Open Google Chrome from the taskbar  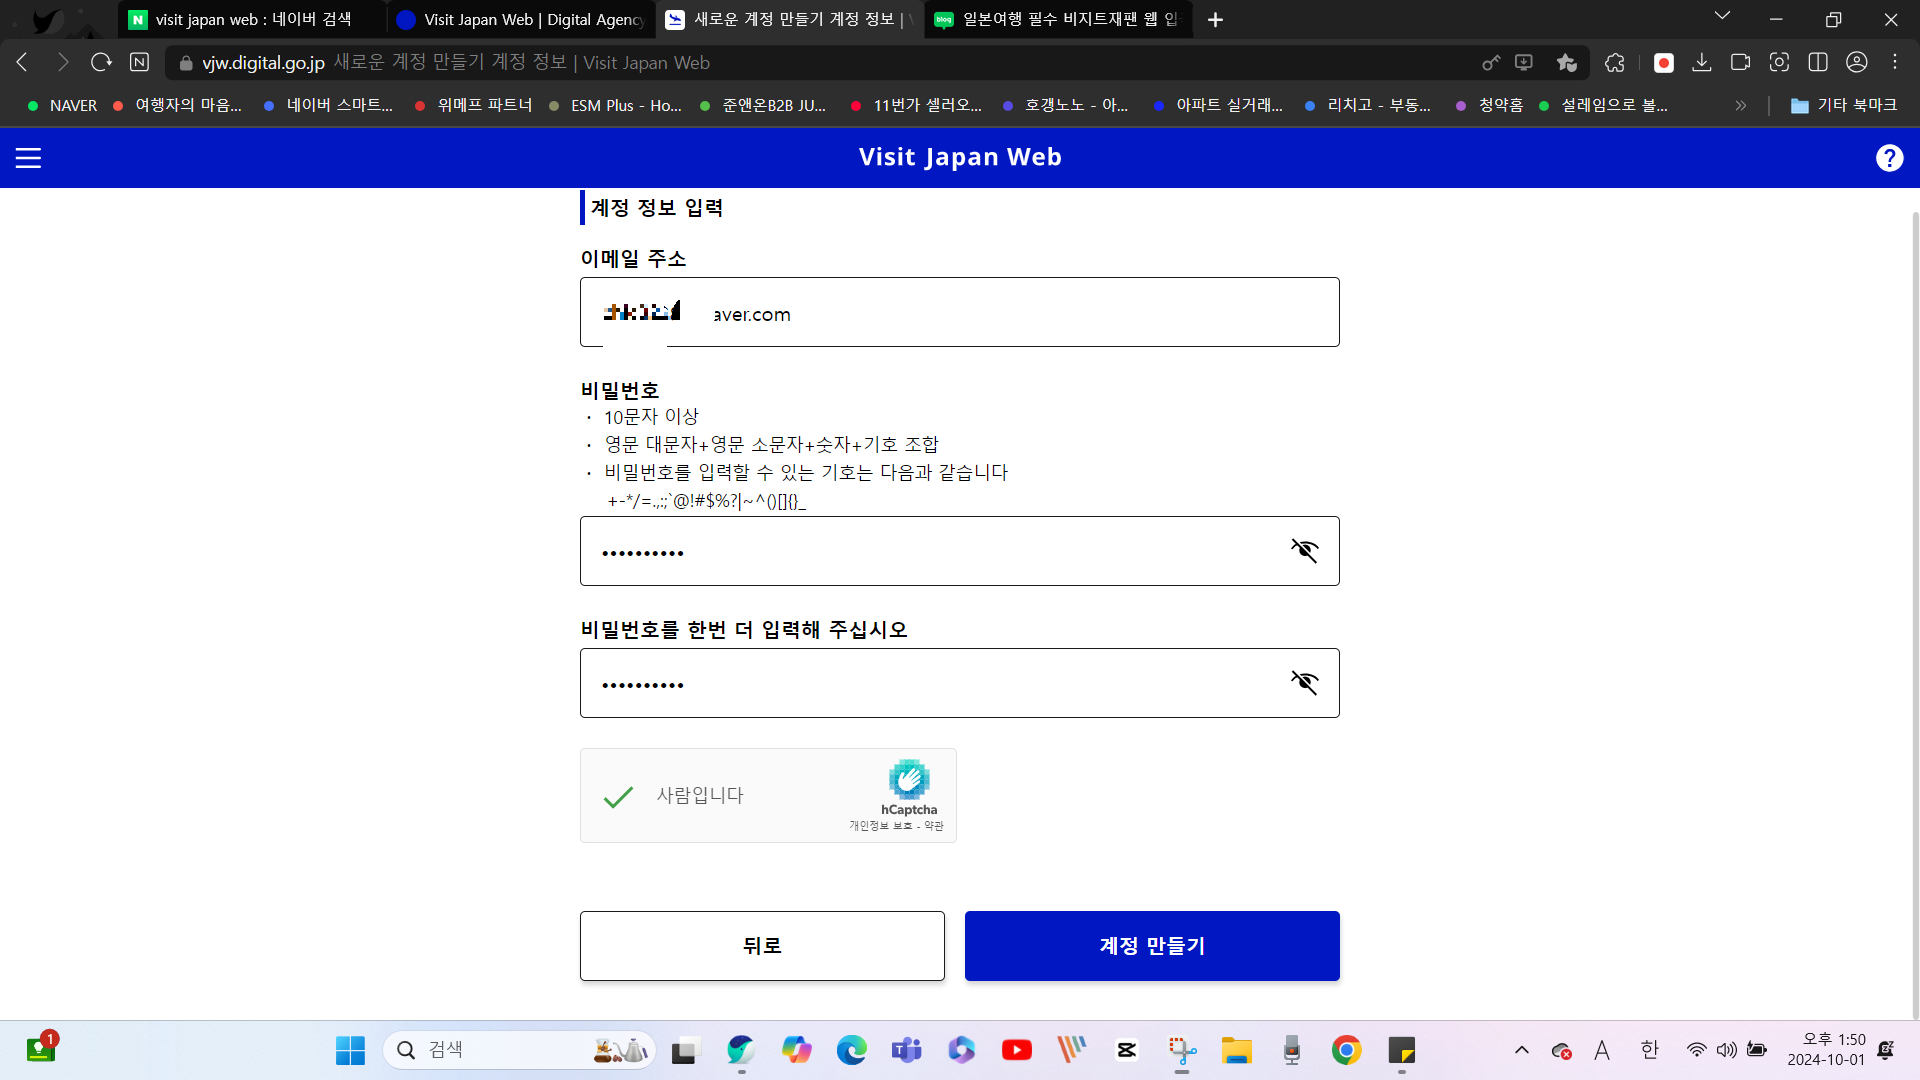pos(1346,1050)
